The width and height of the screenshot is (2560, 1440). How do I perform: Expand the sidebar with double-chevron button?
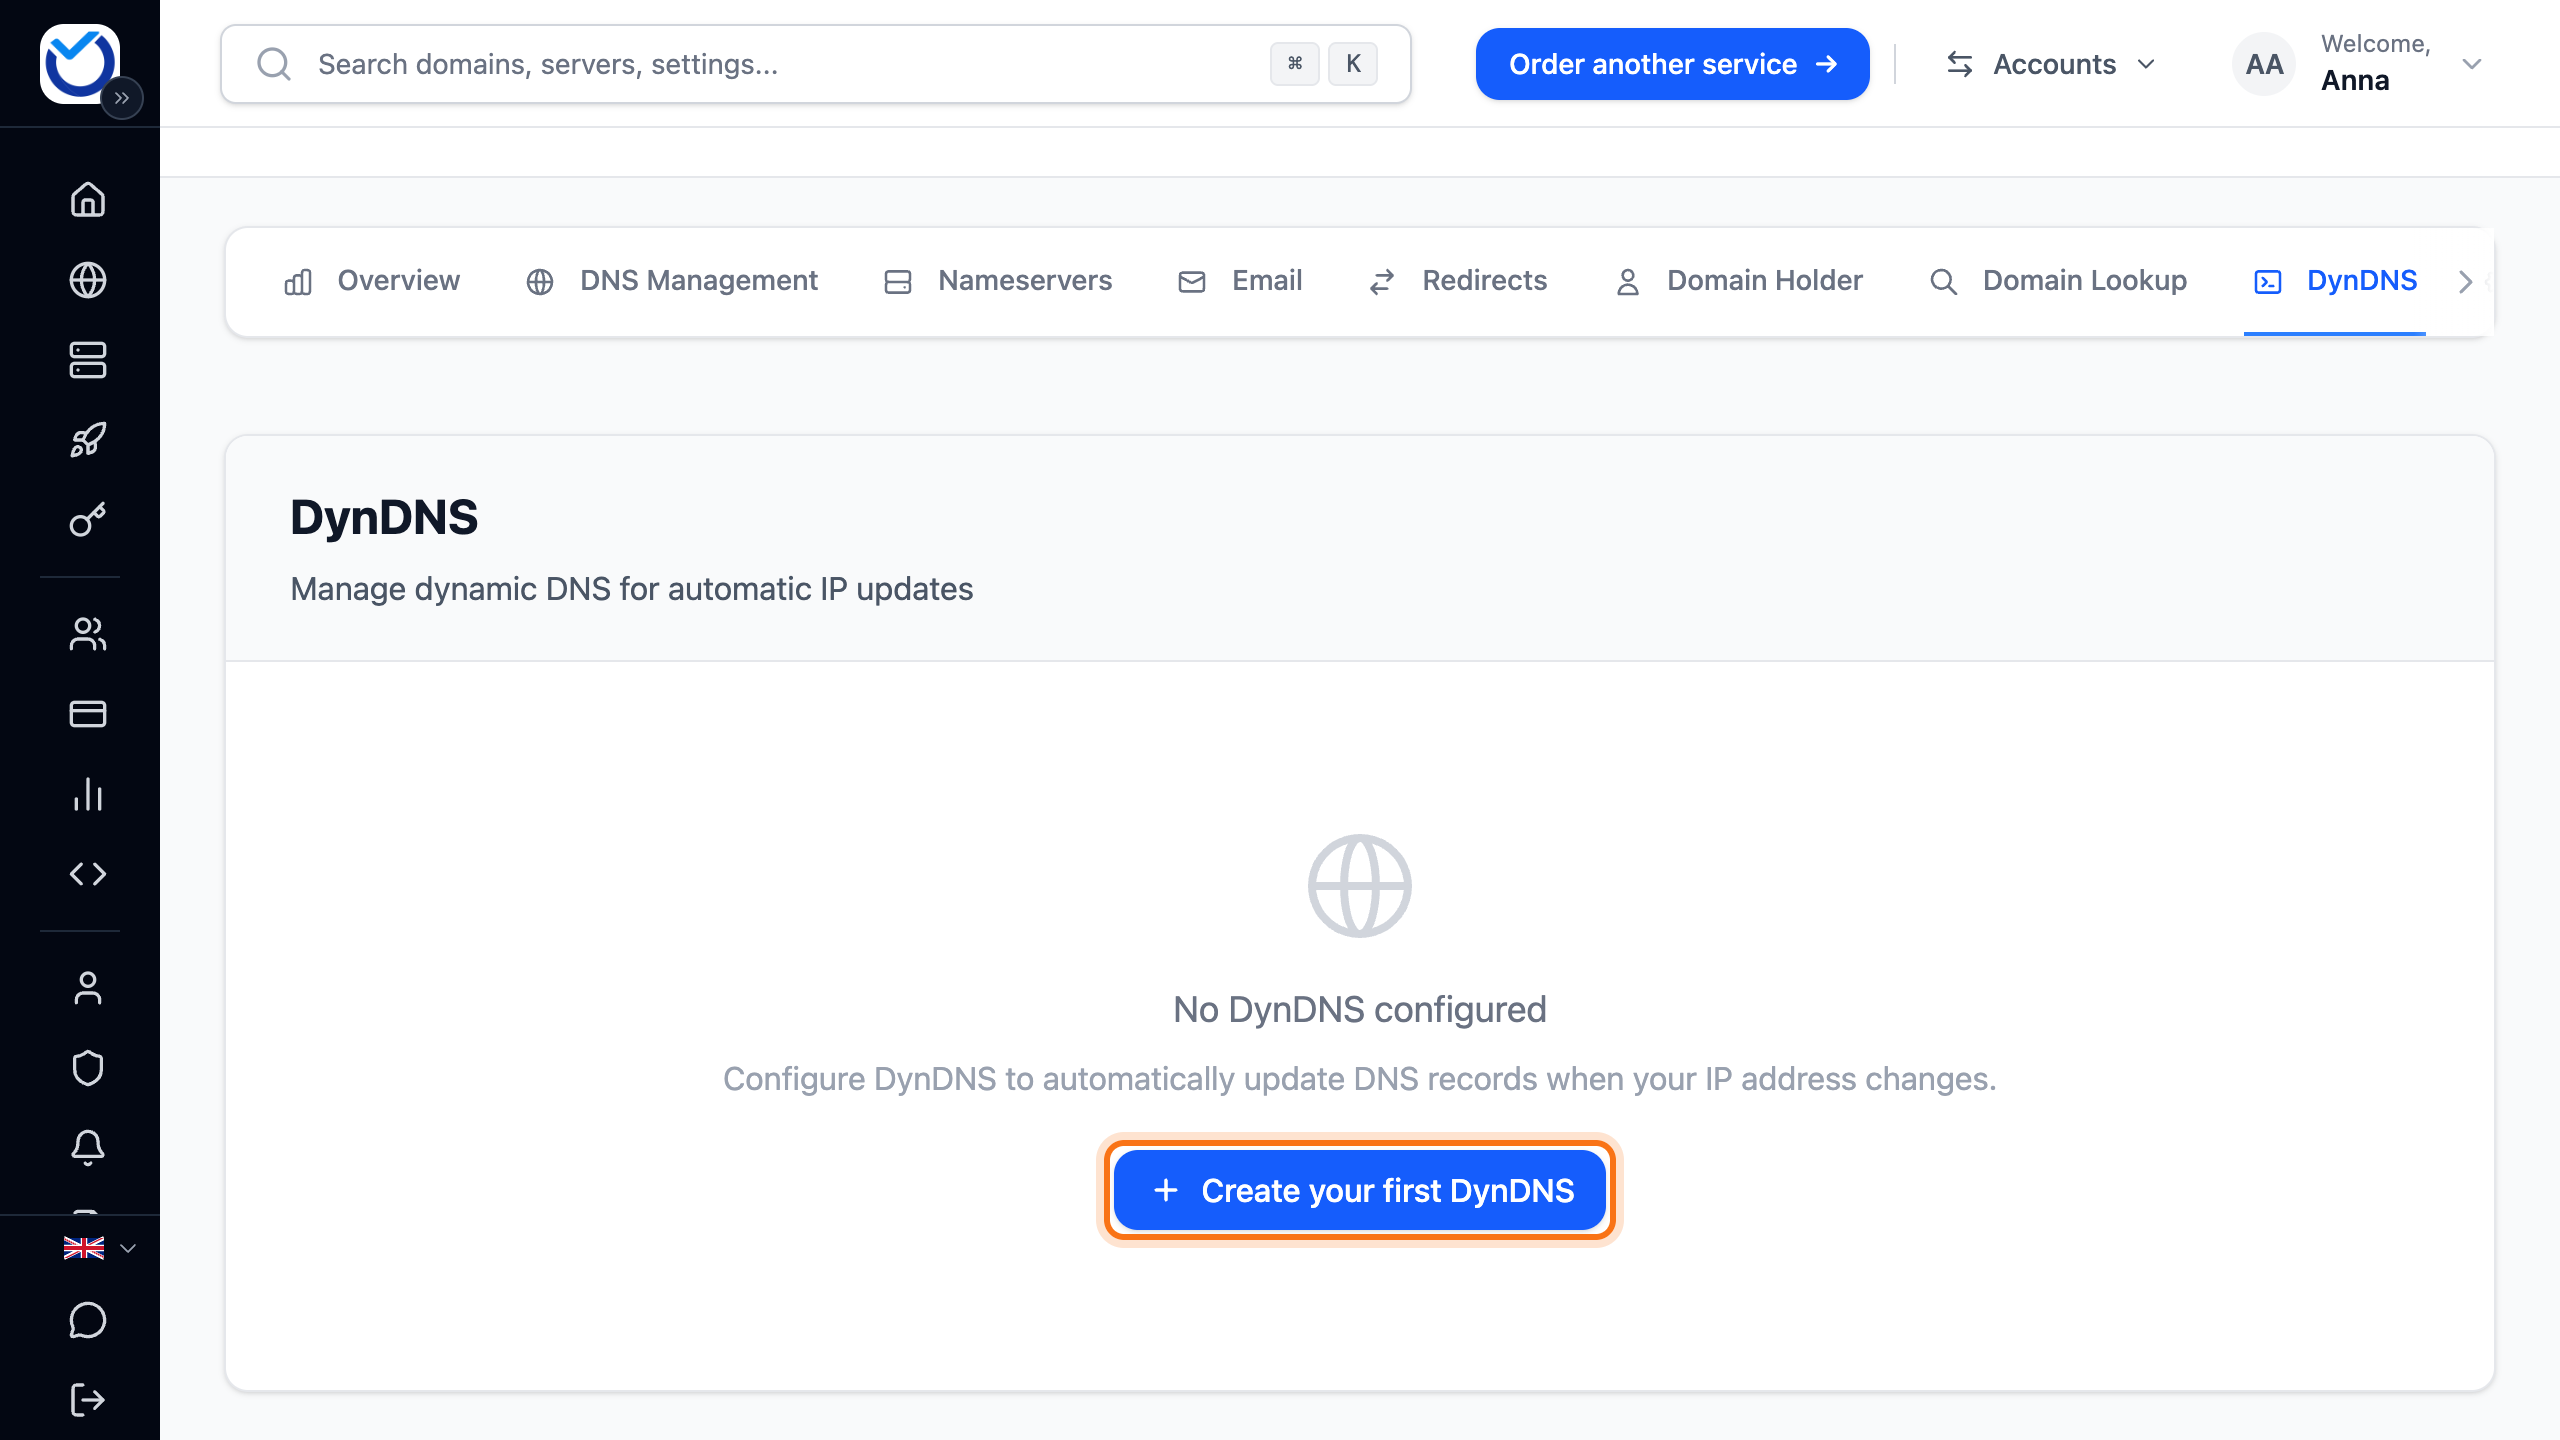122,98
